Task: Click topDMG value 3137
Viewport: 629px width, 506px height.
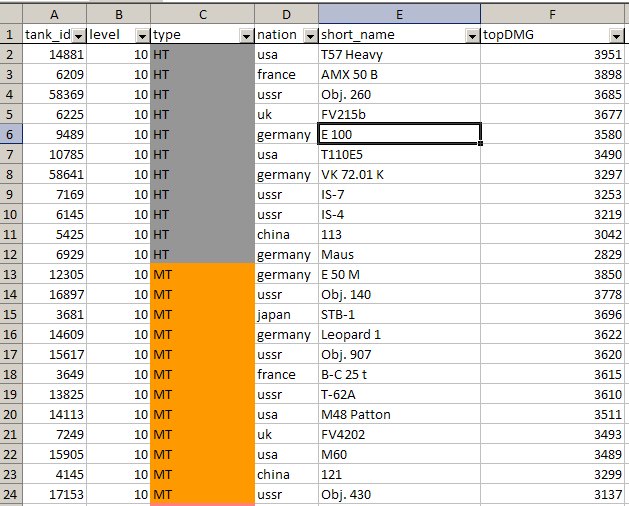Action: (552, 494)
